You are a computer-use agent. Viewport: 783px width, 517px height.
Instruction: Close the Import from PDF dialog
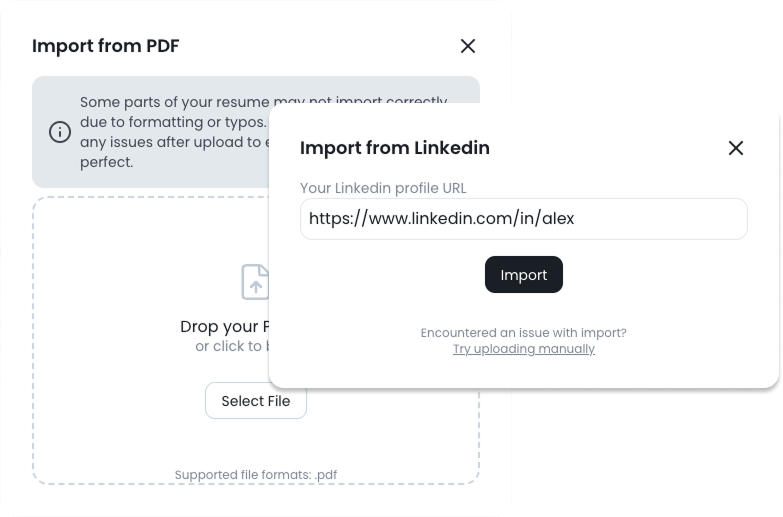(467, 46)
